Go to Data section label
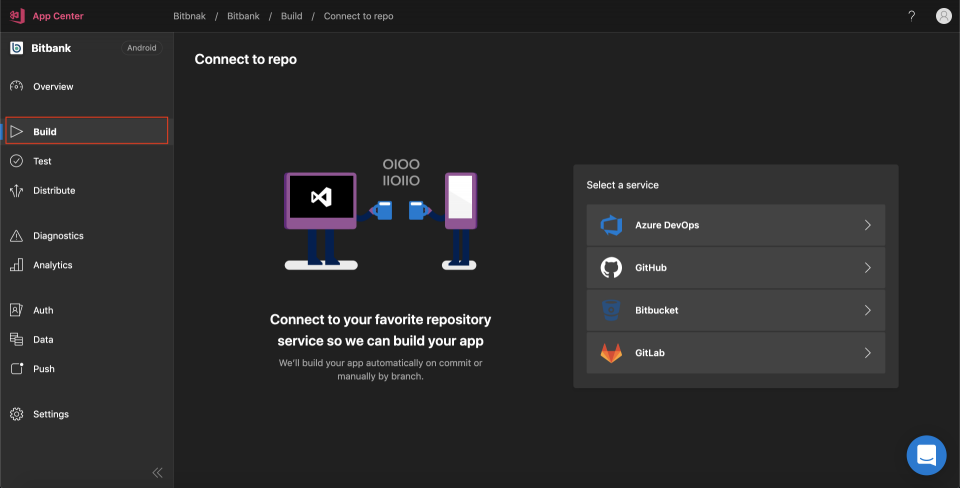 [x=43, y=340]
